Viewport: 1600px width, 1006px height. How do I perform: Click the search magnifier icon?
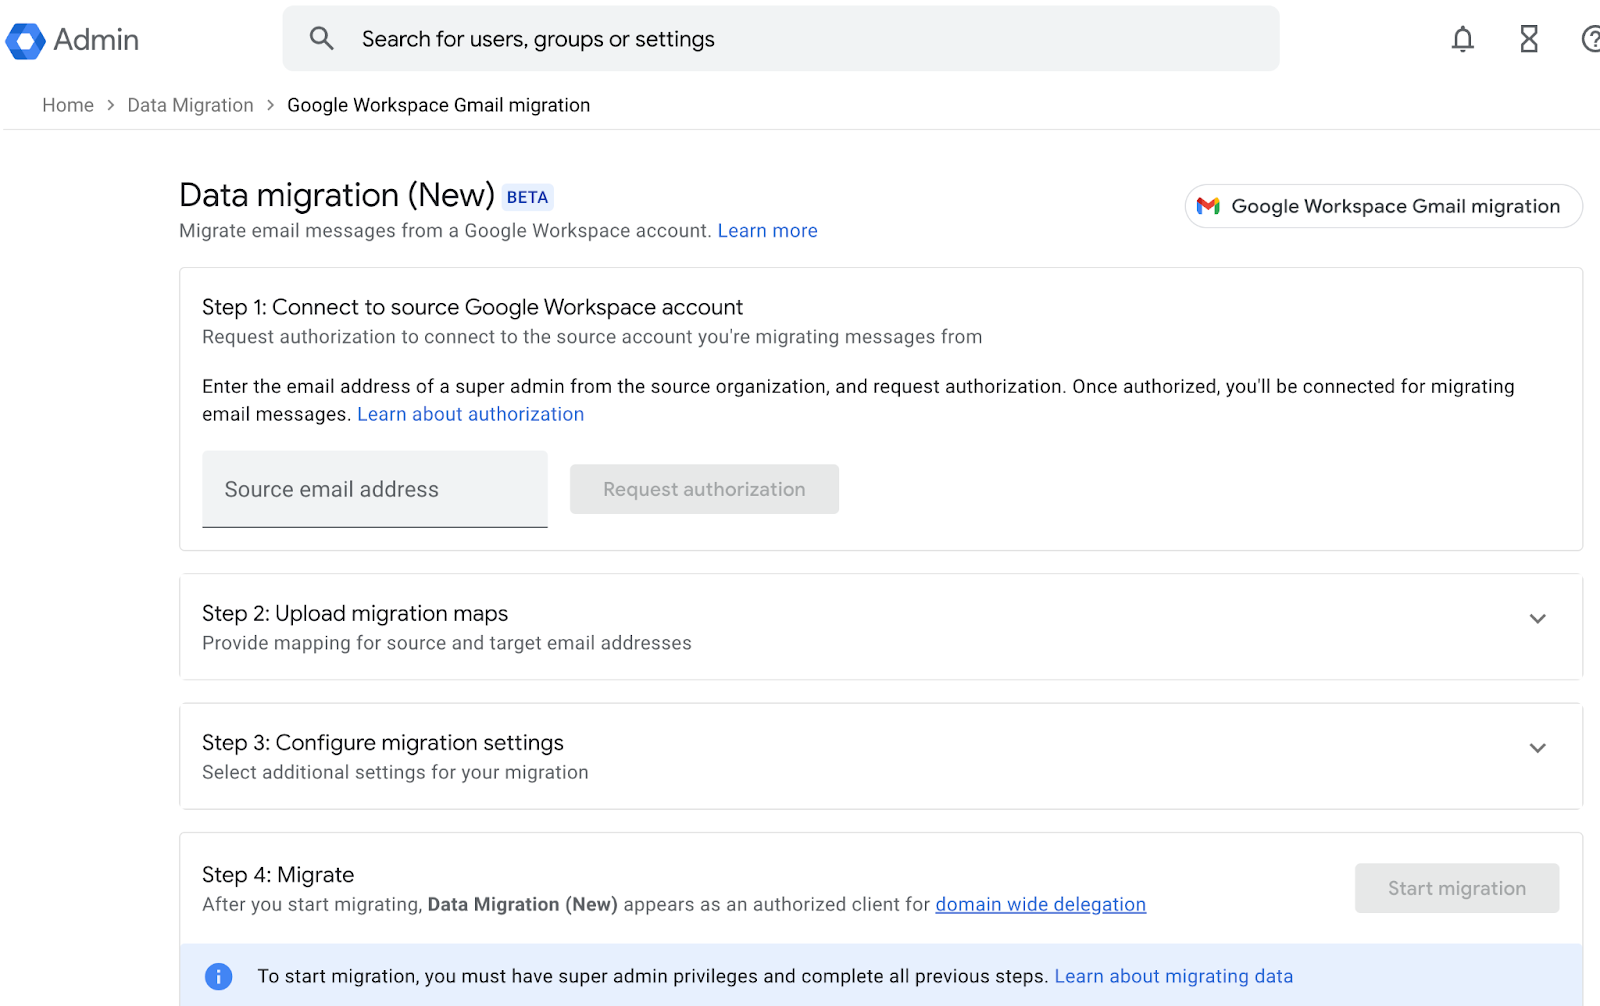(x=321, y=38)
